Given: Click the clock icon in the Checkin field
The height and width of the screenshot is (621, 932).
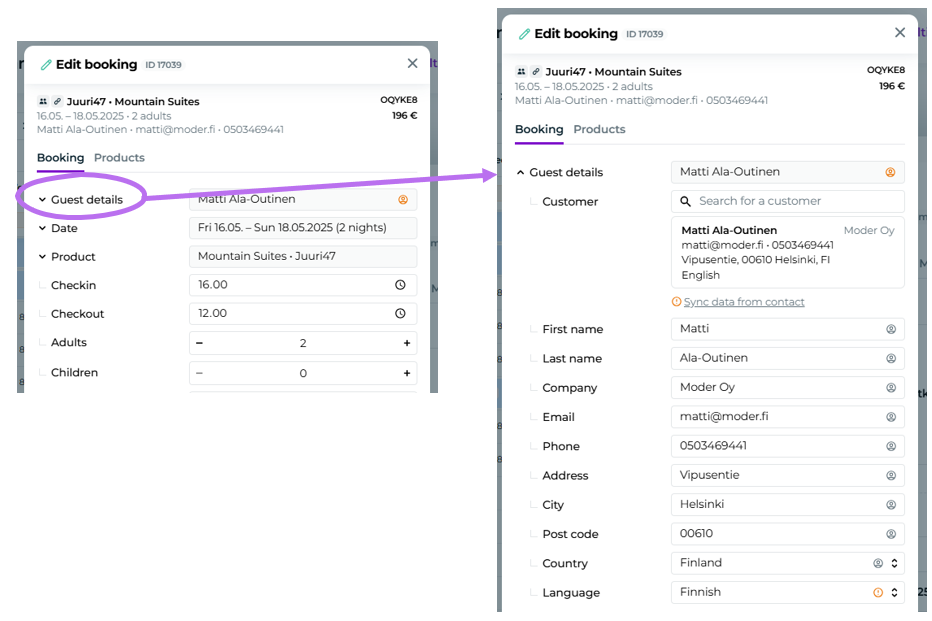Looking at the screenshot, I should click(x=400, y=285).
